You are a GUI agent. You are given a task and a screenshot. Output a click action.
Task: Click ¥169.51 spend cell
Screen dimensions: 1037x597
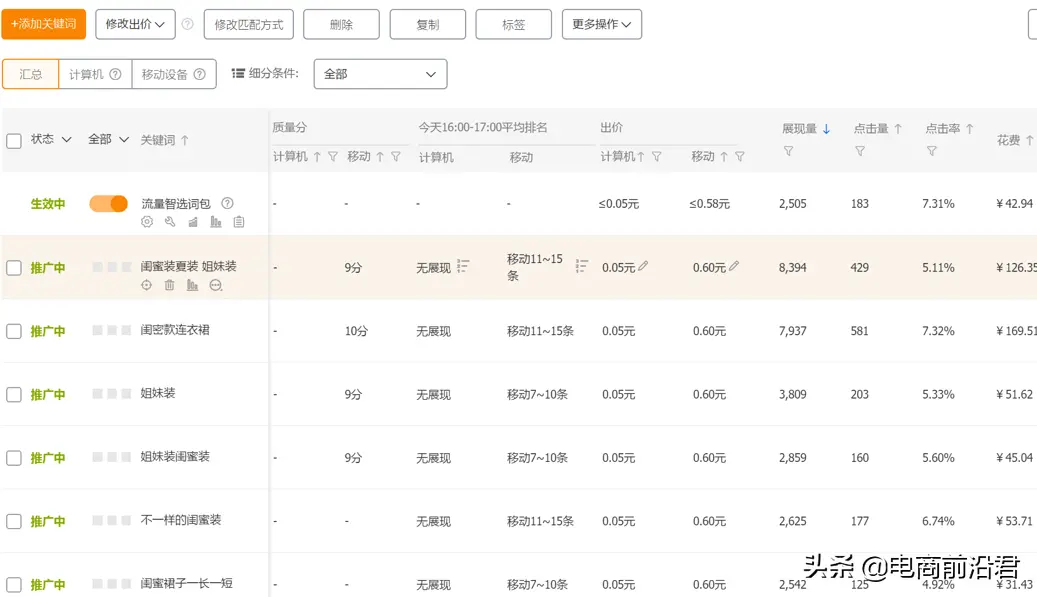click(1016, 331)
